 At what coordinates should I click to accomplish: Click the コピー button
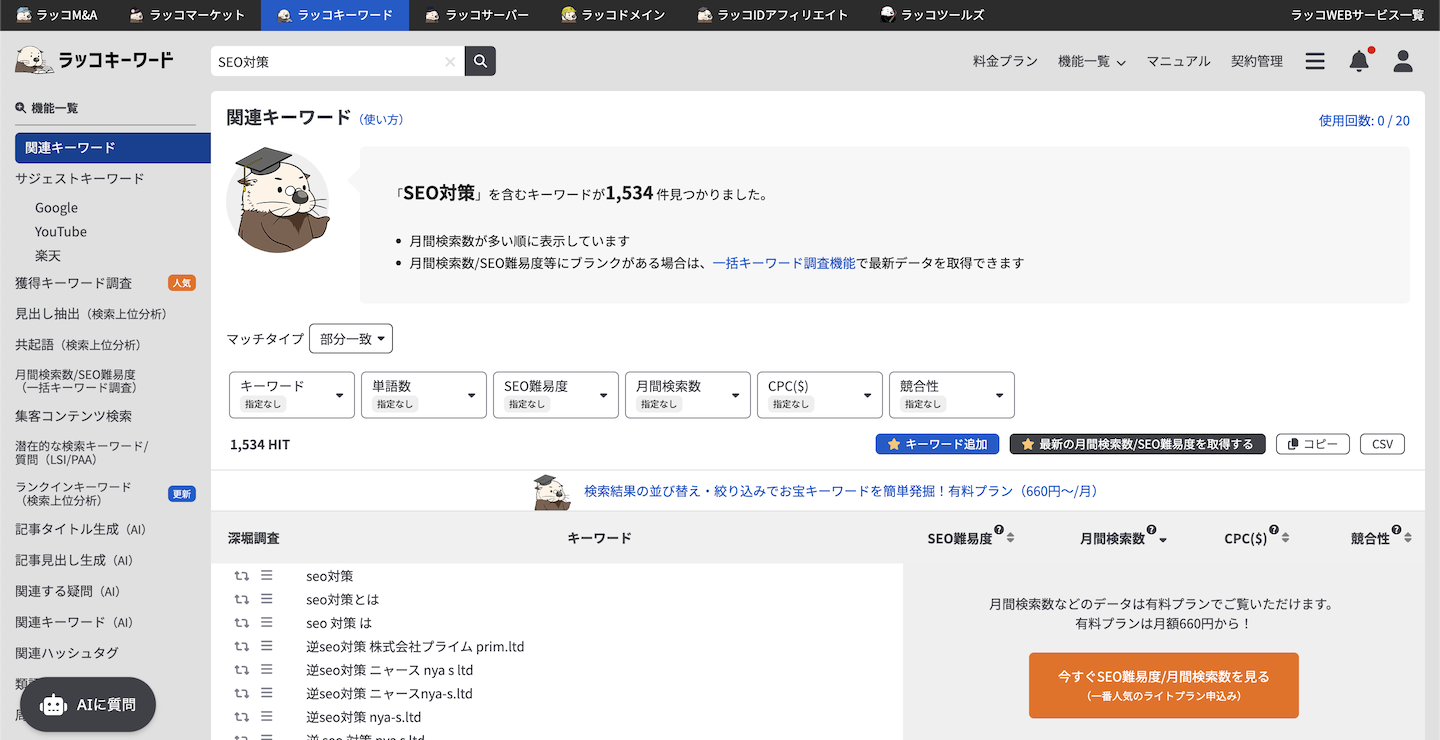[x=1313, y=444]
